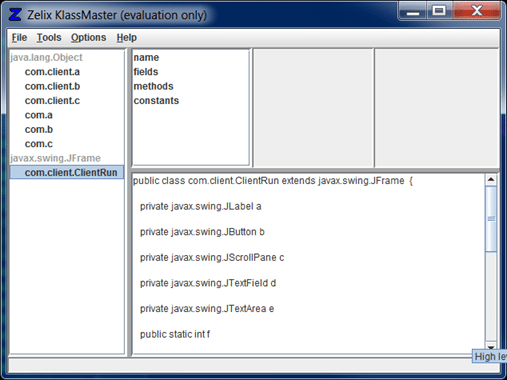Select java.lang.Object in class tree
Image resolution: width=507 pixels, height=380 pixels.
(x=46, y=57)
